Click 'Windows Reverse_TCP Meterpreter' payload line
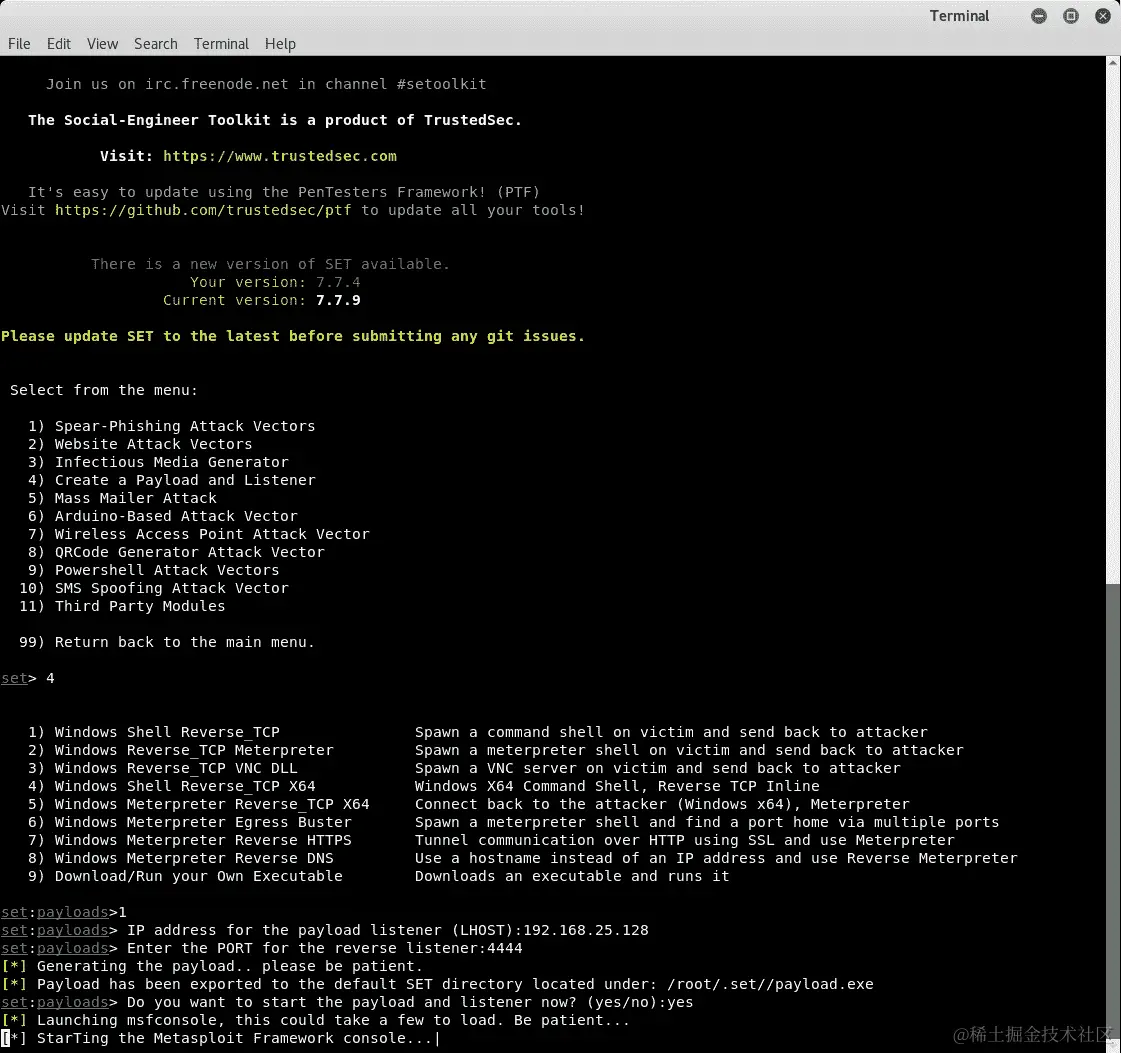Image resolution: width=1121 pixels, height=1053 pixels. tap(181, 750)
